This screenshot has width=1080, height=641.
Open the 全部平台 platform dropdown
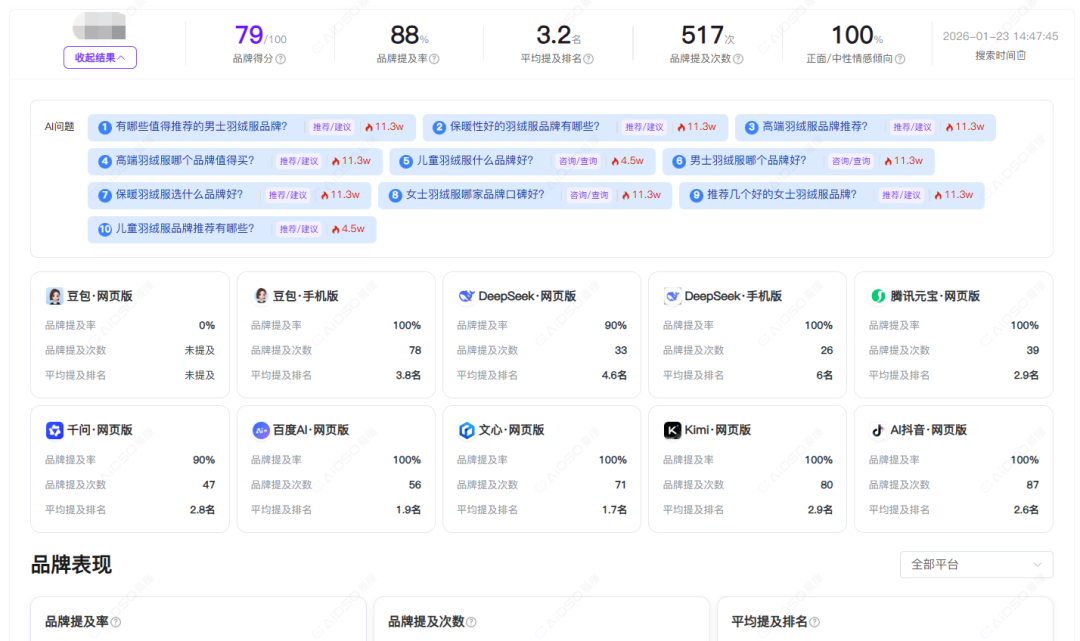coord(976,564)
